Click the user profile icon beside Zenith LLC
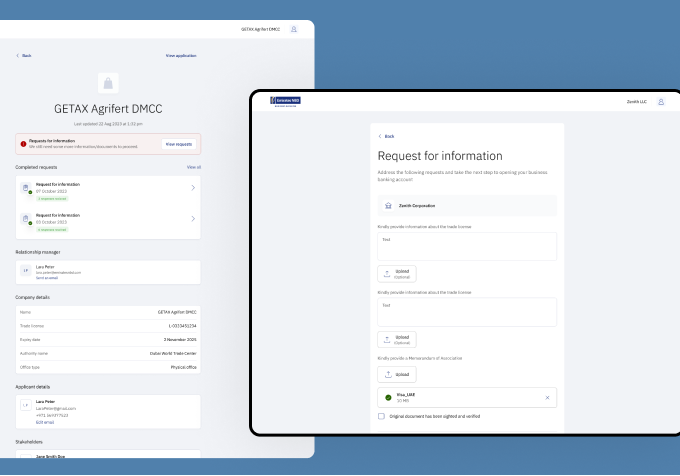 [x=661, y=102]
